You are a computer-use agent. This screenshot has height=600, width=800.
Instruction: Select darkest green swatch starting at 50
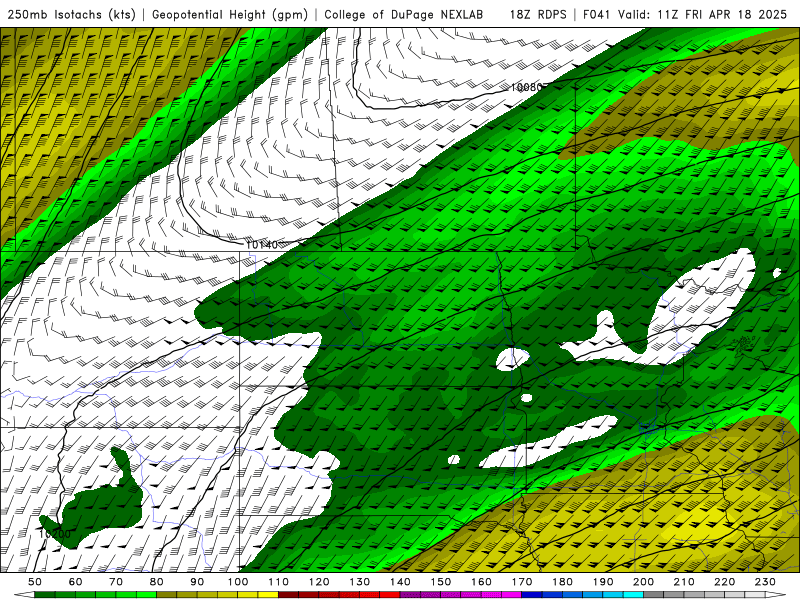[x=45, y=595]
